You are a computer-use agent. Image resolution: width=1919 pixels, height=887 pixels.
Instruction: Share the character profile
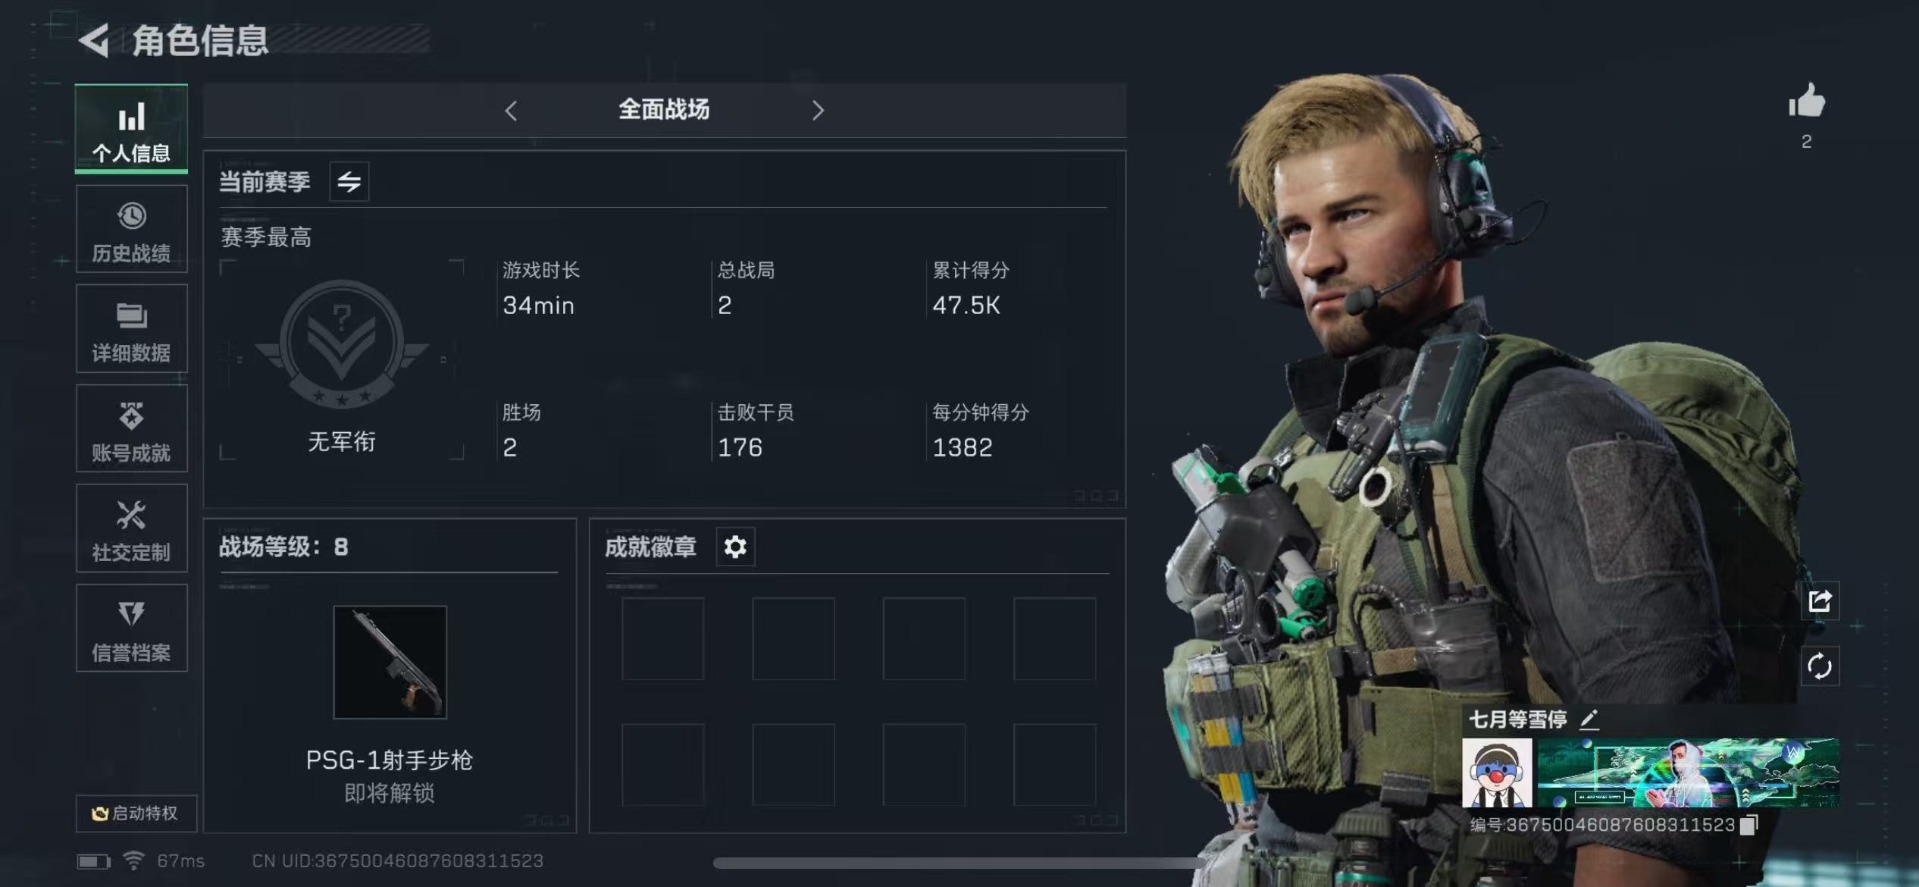[1819, 601]
